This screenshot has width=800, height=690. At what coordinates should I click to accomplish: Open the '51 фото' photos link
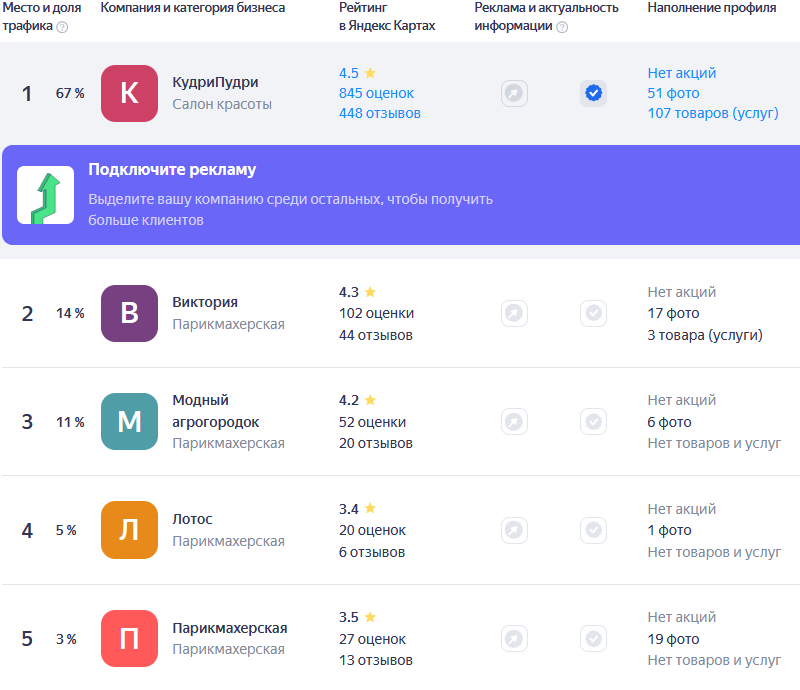click(x=669, y=93)
